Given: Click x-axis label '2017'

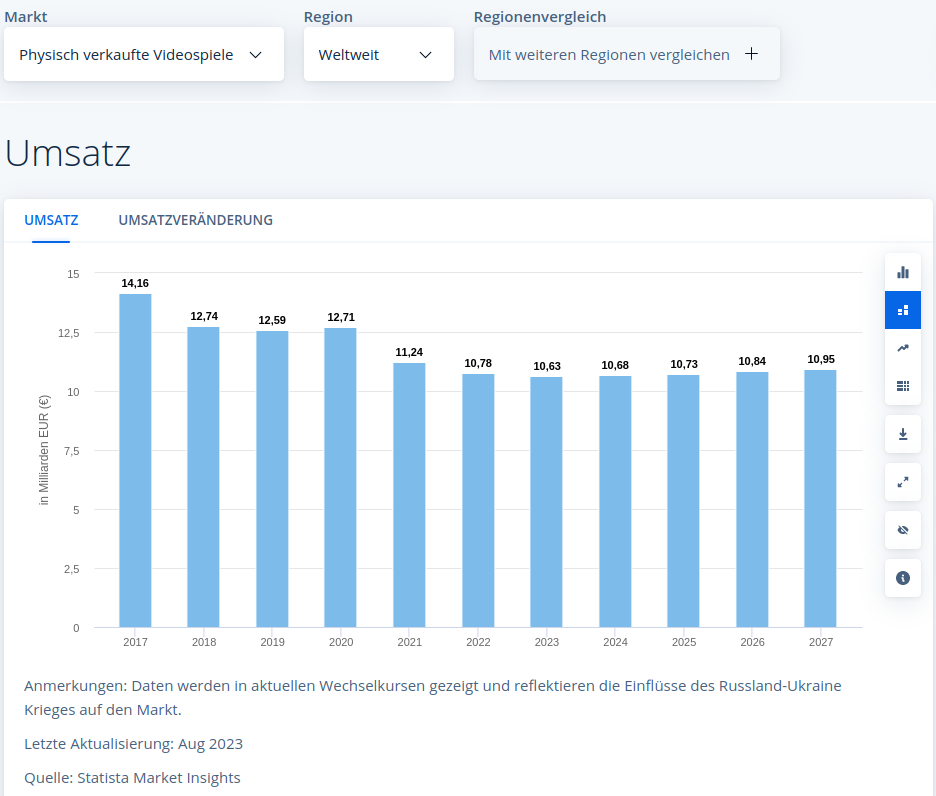Looking at the screenshot, I should [136, 642].
